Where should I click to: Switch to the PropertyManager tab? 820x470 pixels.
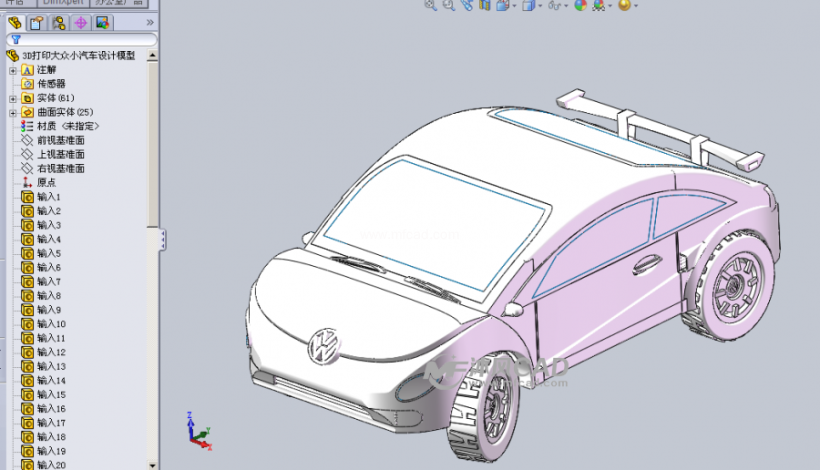37,22
